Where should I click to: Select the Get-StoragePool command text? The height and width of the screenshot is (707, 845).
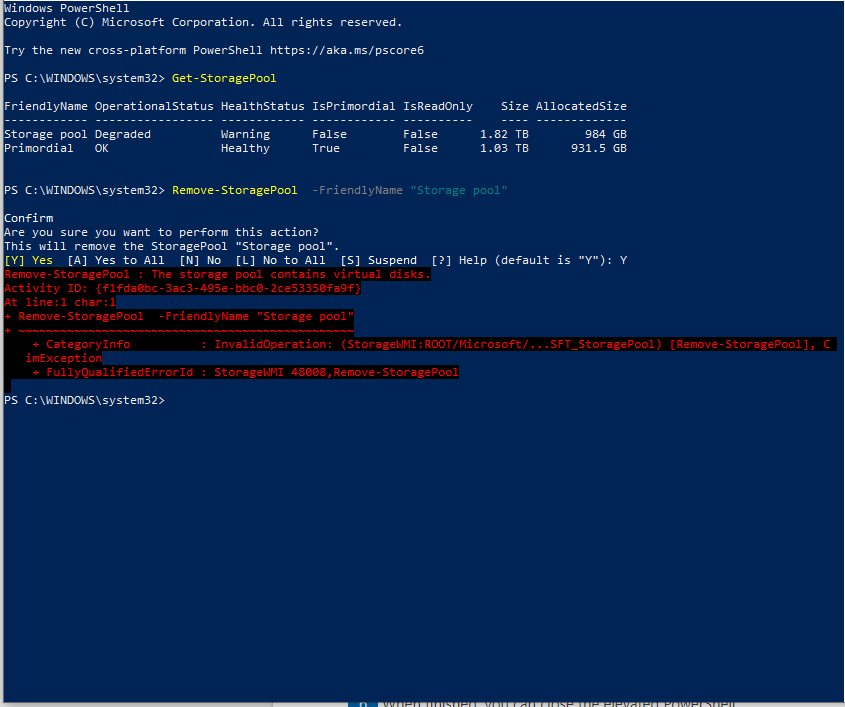pyautogui.click(x=225, y=77)
